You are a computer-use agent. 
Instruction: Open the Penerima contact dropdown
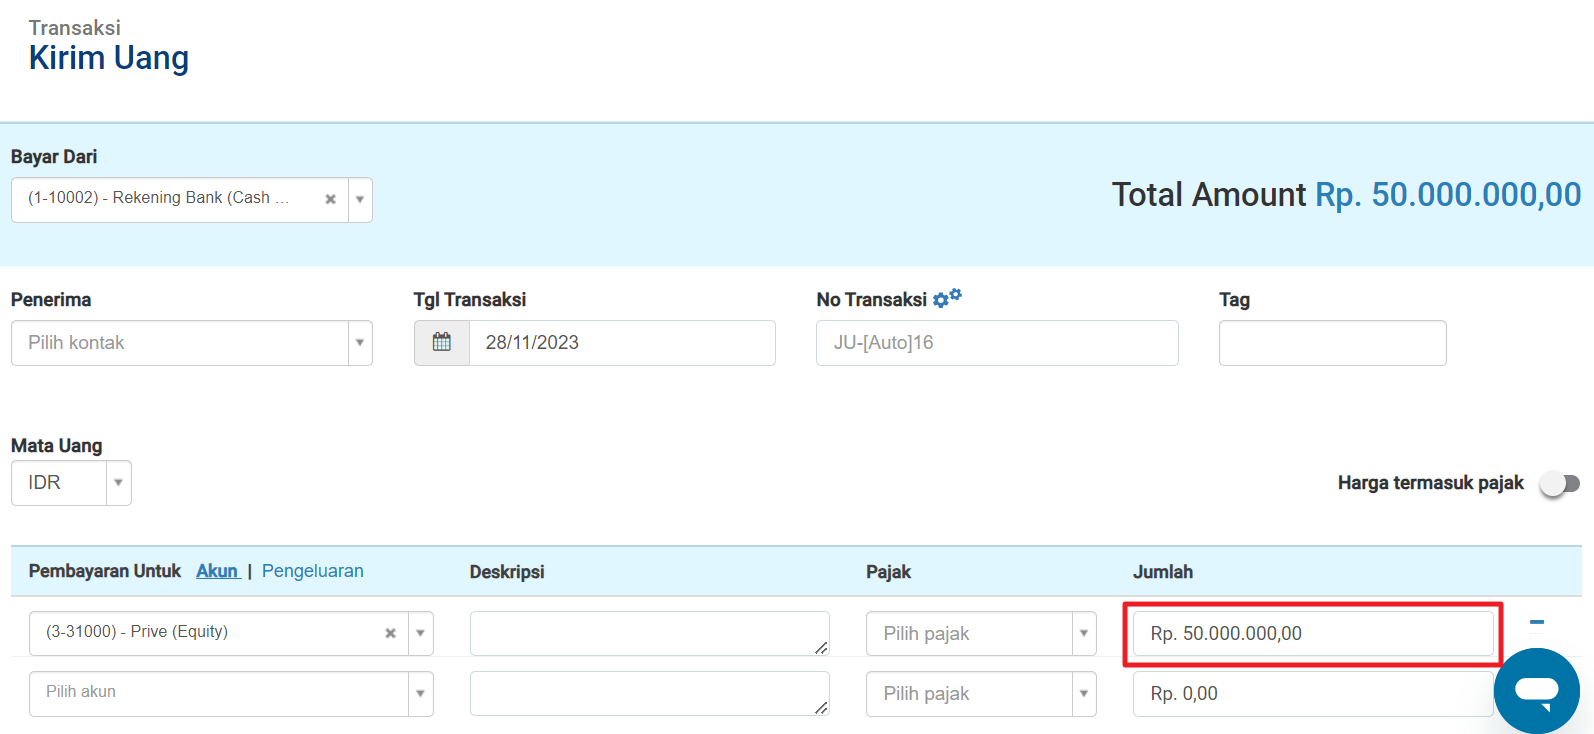tap(192, 343)
